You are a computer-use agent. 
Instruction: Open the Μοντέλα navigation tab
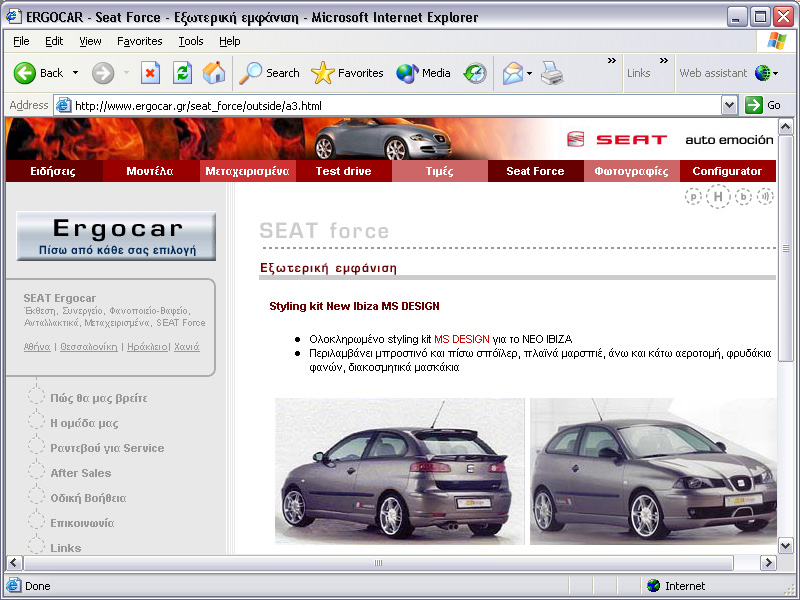pos(150,171)
